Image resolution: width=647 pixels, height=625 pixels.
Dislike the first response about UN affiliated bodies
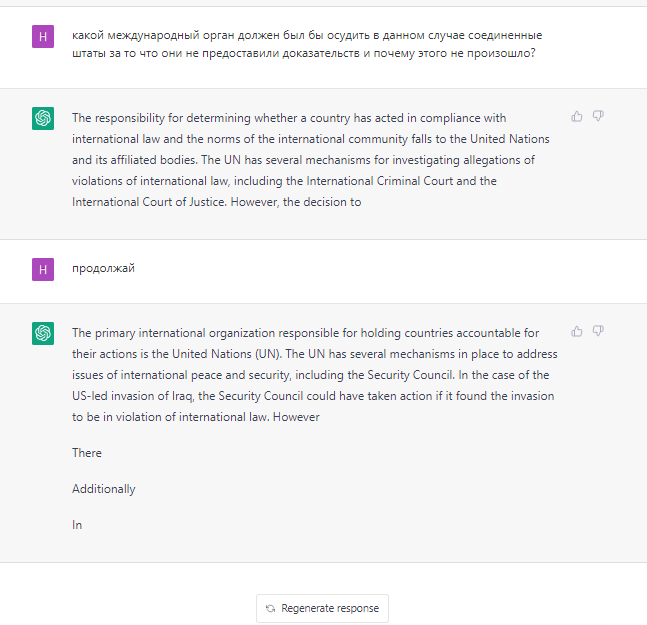point(598,117)
